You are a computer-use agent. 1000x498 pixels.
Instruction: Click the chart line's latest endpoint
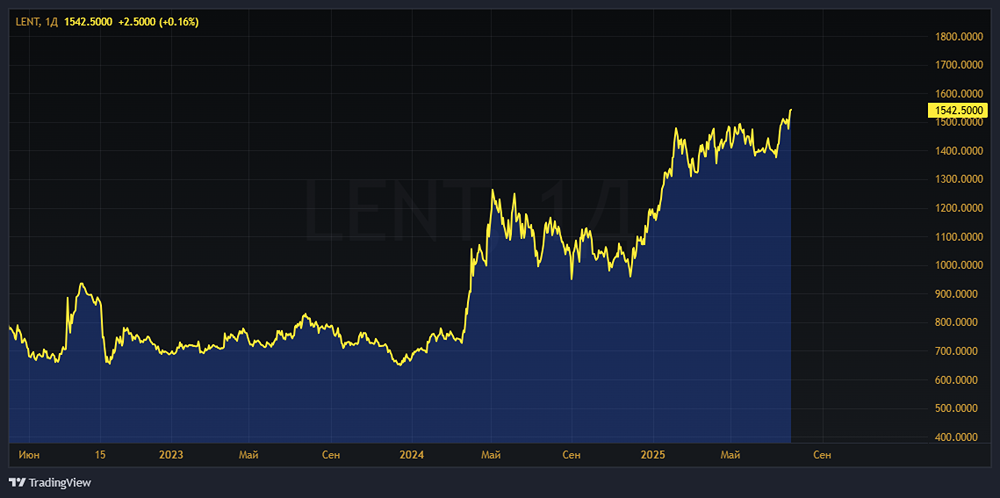click(x=791, y=110)
